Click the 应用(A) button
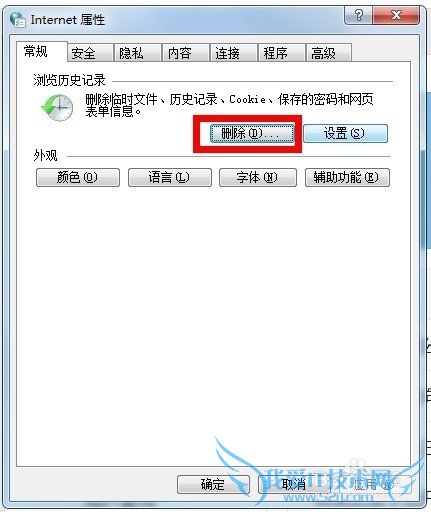 point(375,484)
